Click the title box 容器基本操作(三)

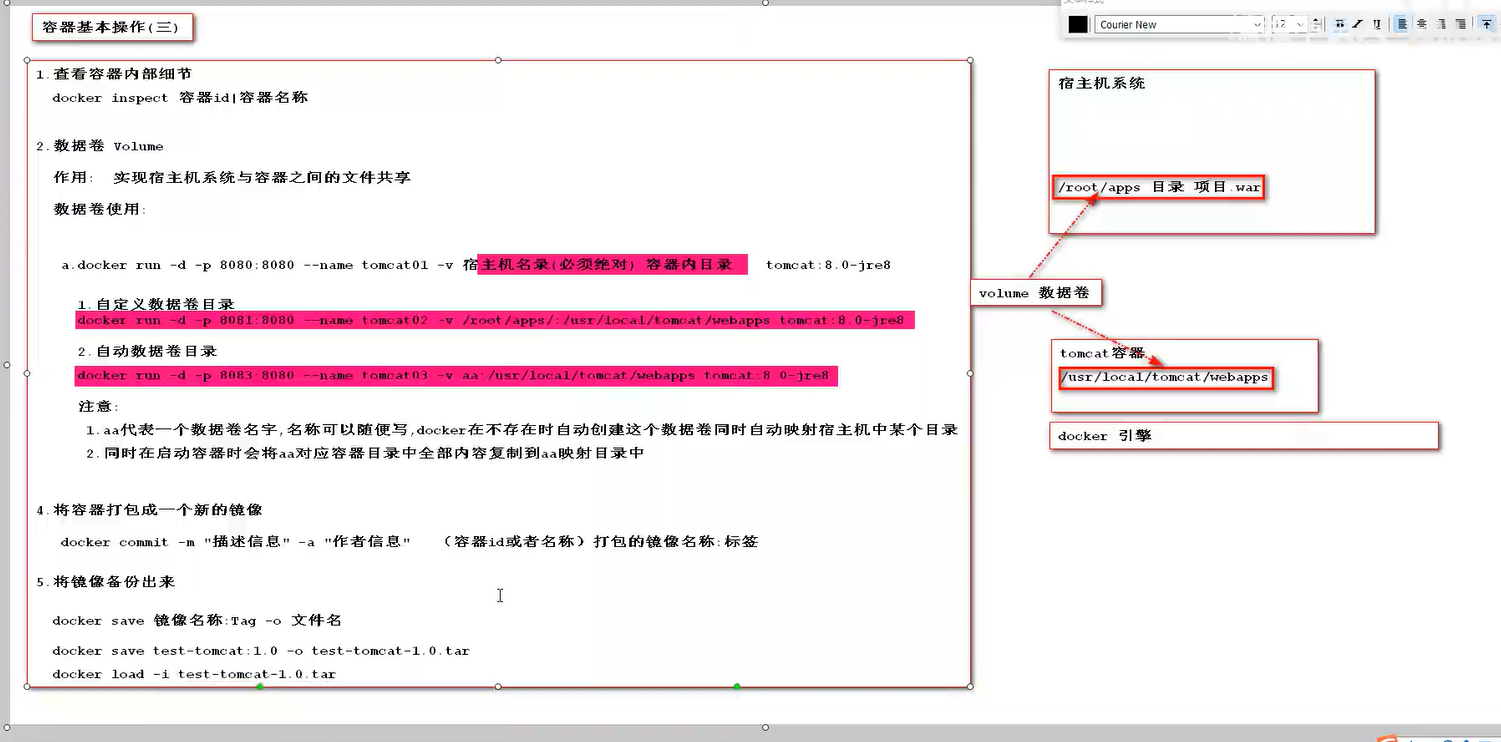click(x=112, y=28)
